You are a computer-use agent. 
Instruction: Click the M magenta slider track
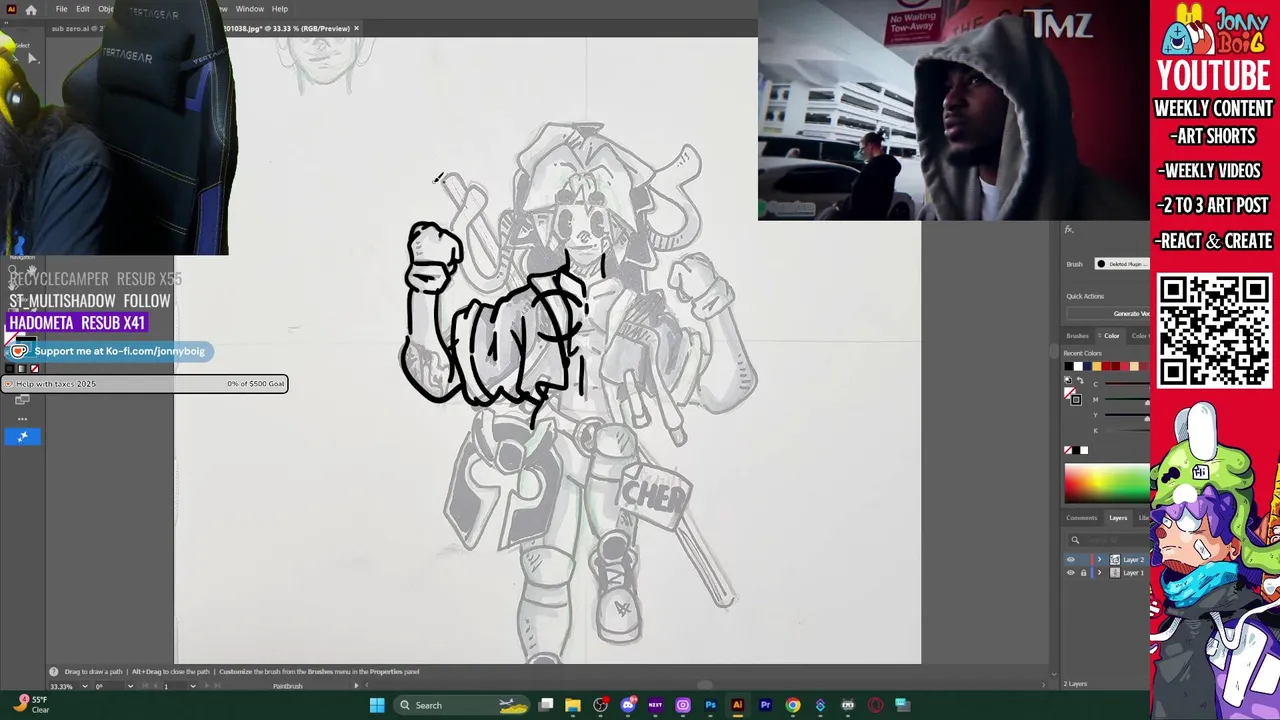coord(1127,400)
